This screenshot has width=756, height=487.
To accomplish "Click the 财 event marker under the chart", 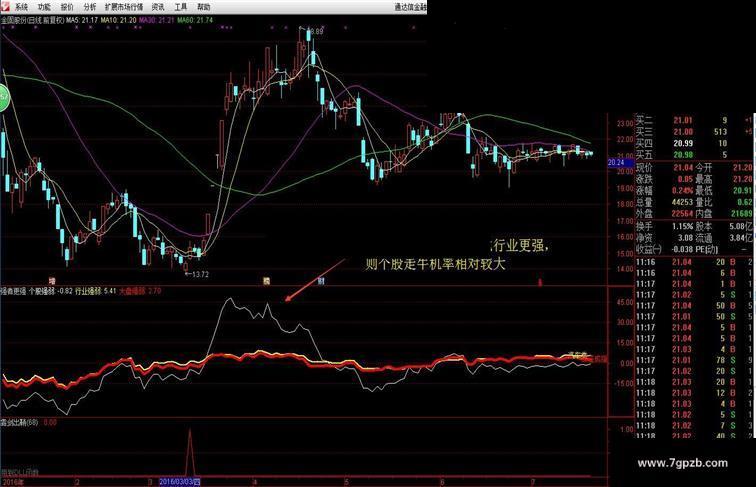I will click(x=320, y=281).
